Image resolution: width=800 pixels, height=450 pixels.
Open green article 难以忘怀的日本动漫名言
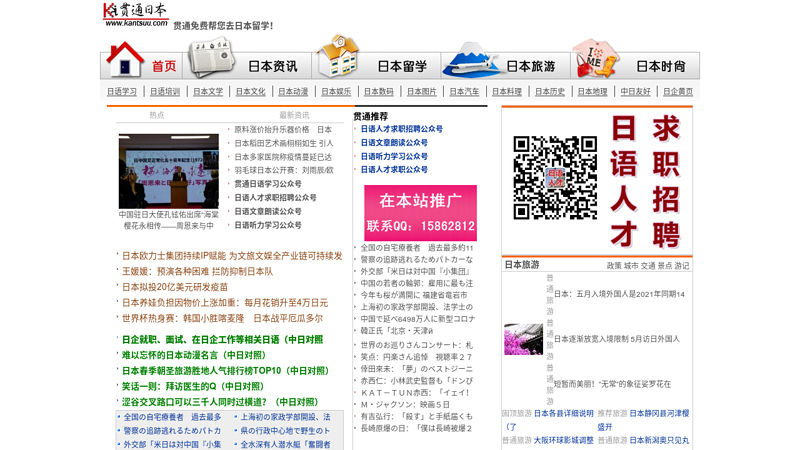194,355
